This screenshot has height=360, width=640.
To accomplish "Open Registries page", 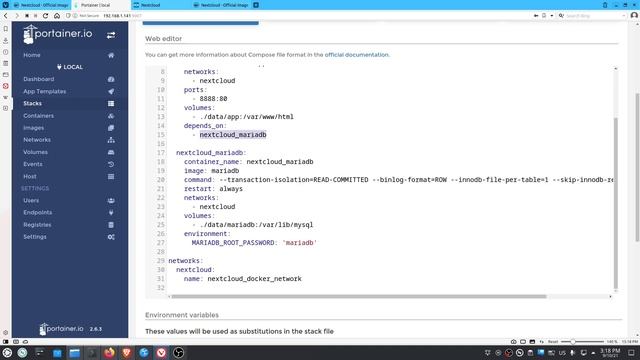I will click(x=37, y=225).
